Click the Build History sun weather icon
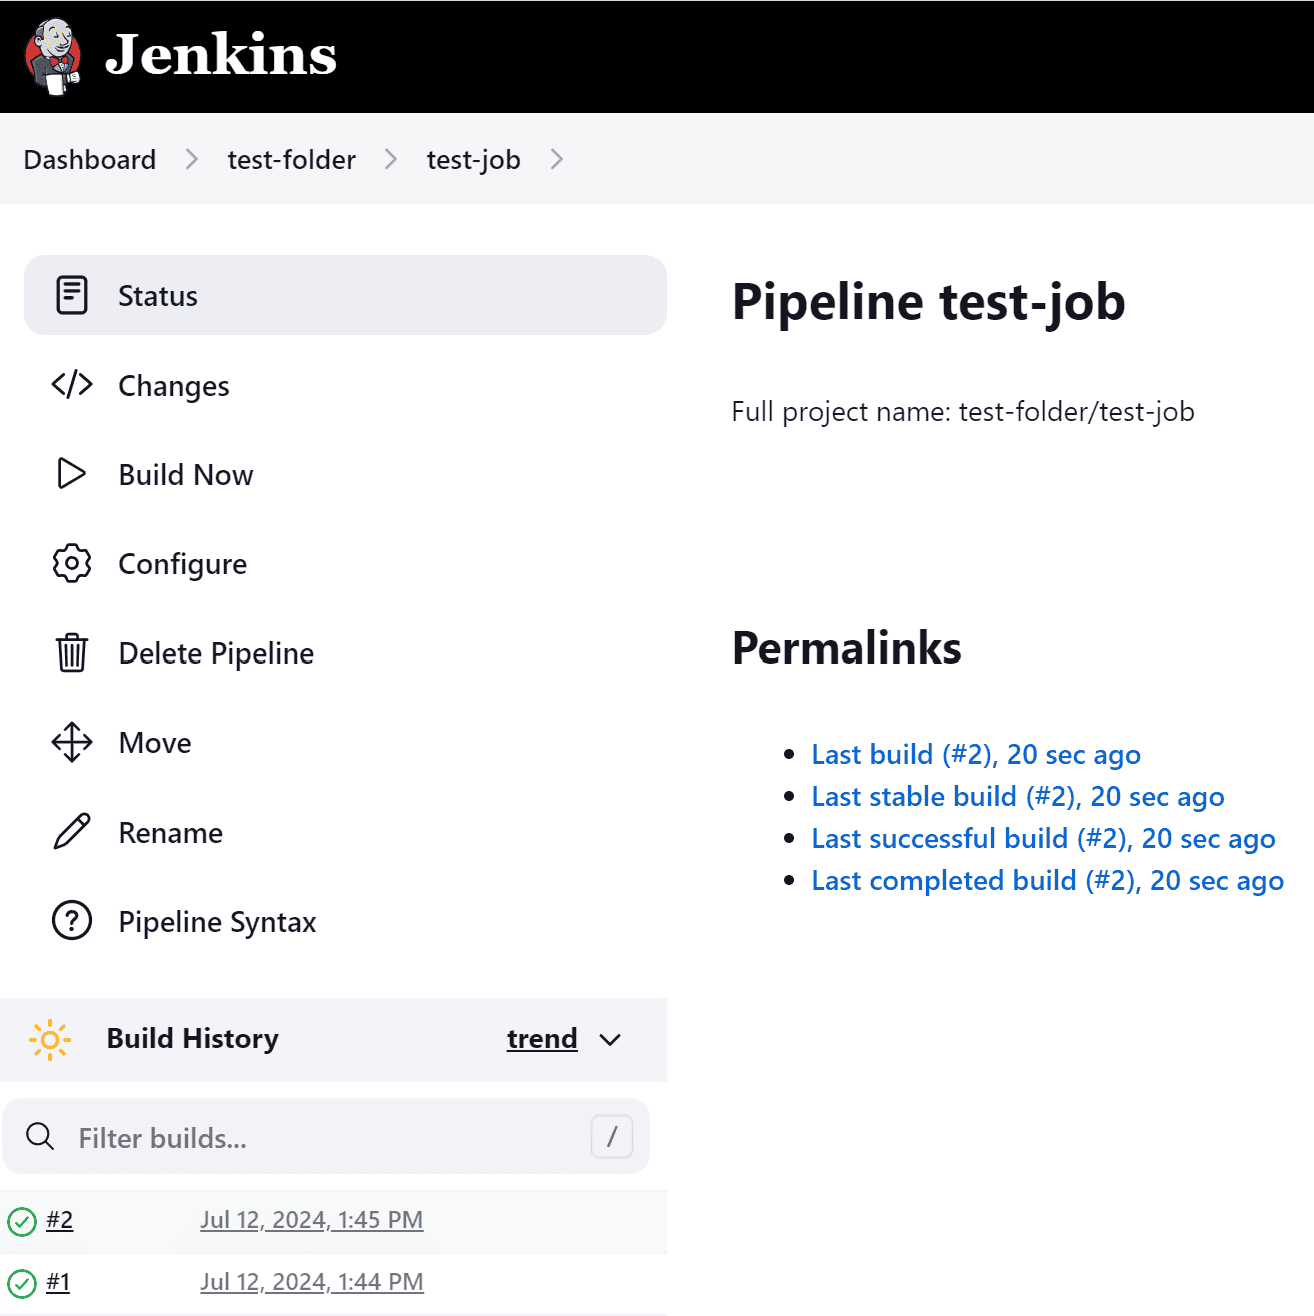The height and width of the screenshot is (1316, 1314). pos(50,1040)
